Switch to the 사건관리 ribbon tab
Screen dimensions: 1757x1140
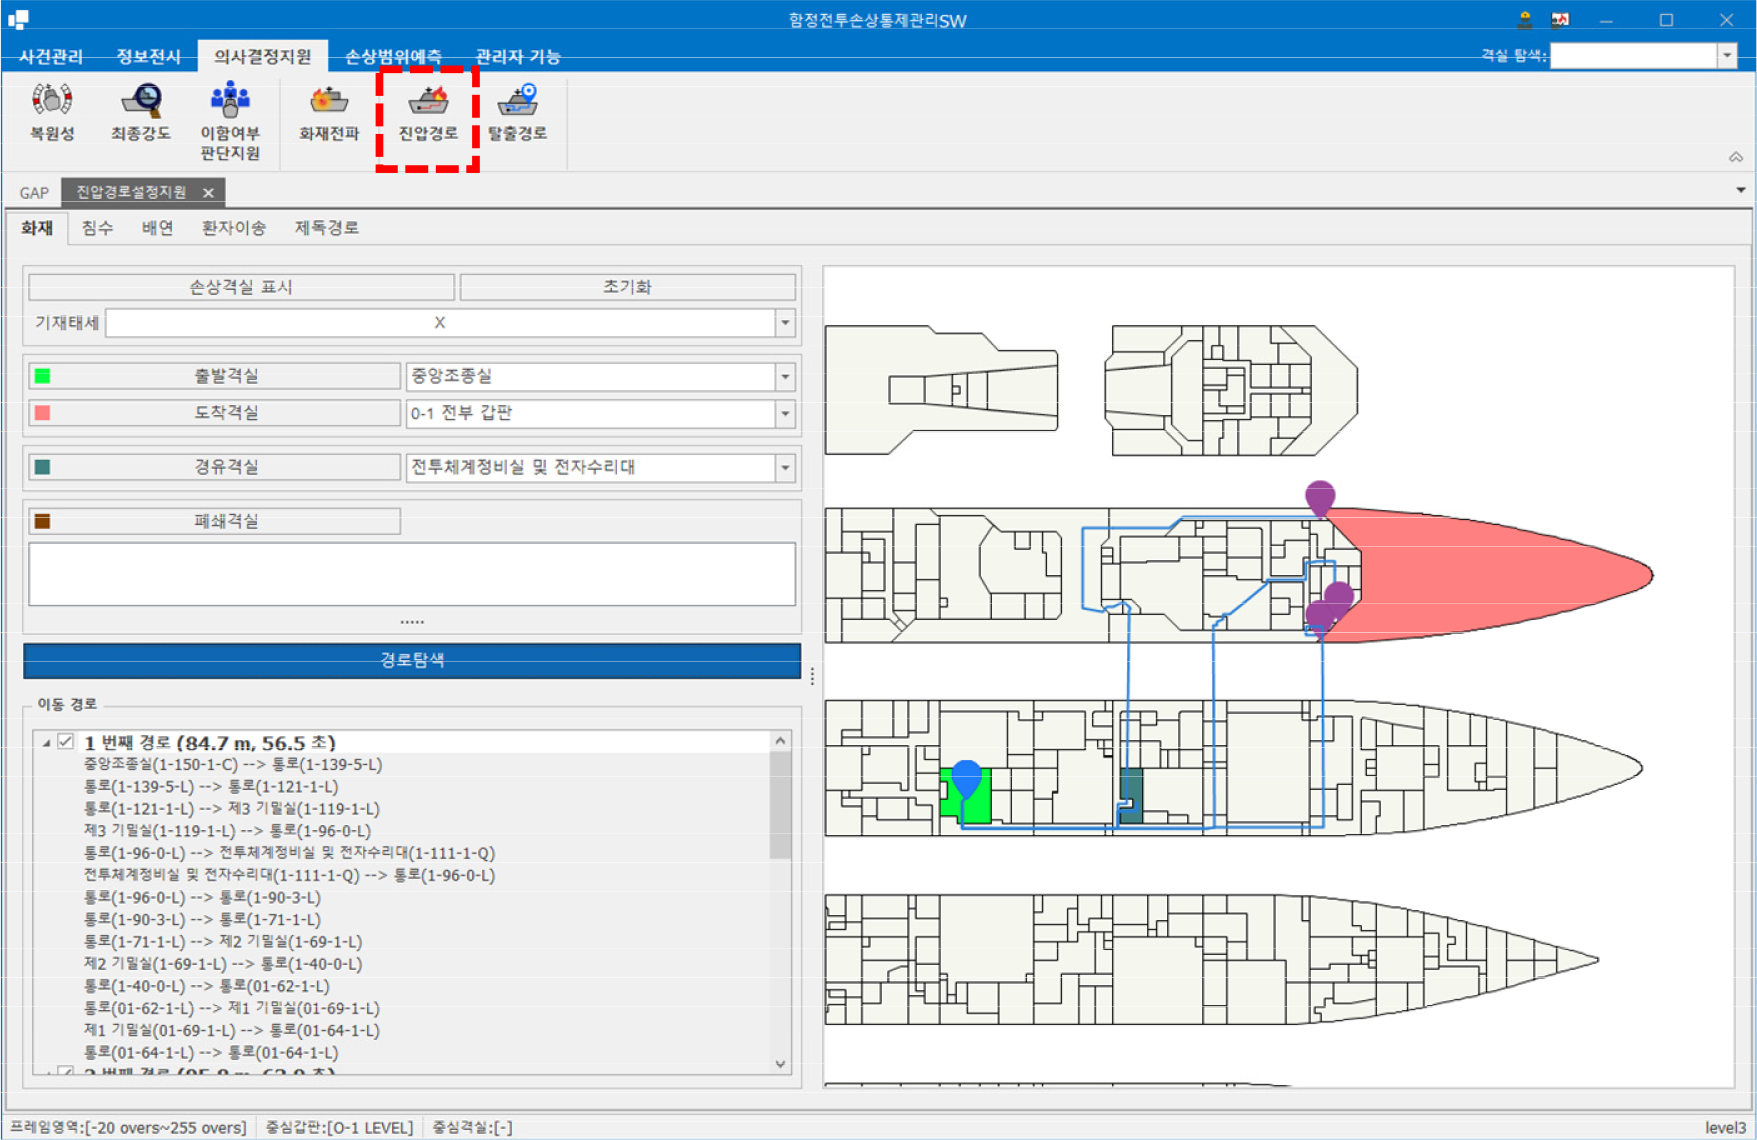pos(51,57)
